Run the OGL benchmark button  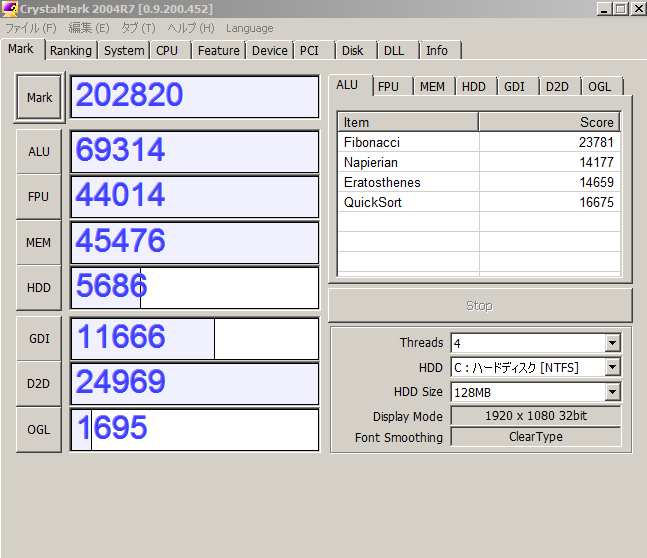(x=39, y=430)
